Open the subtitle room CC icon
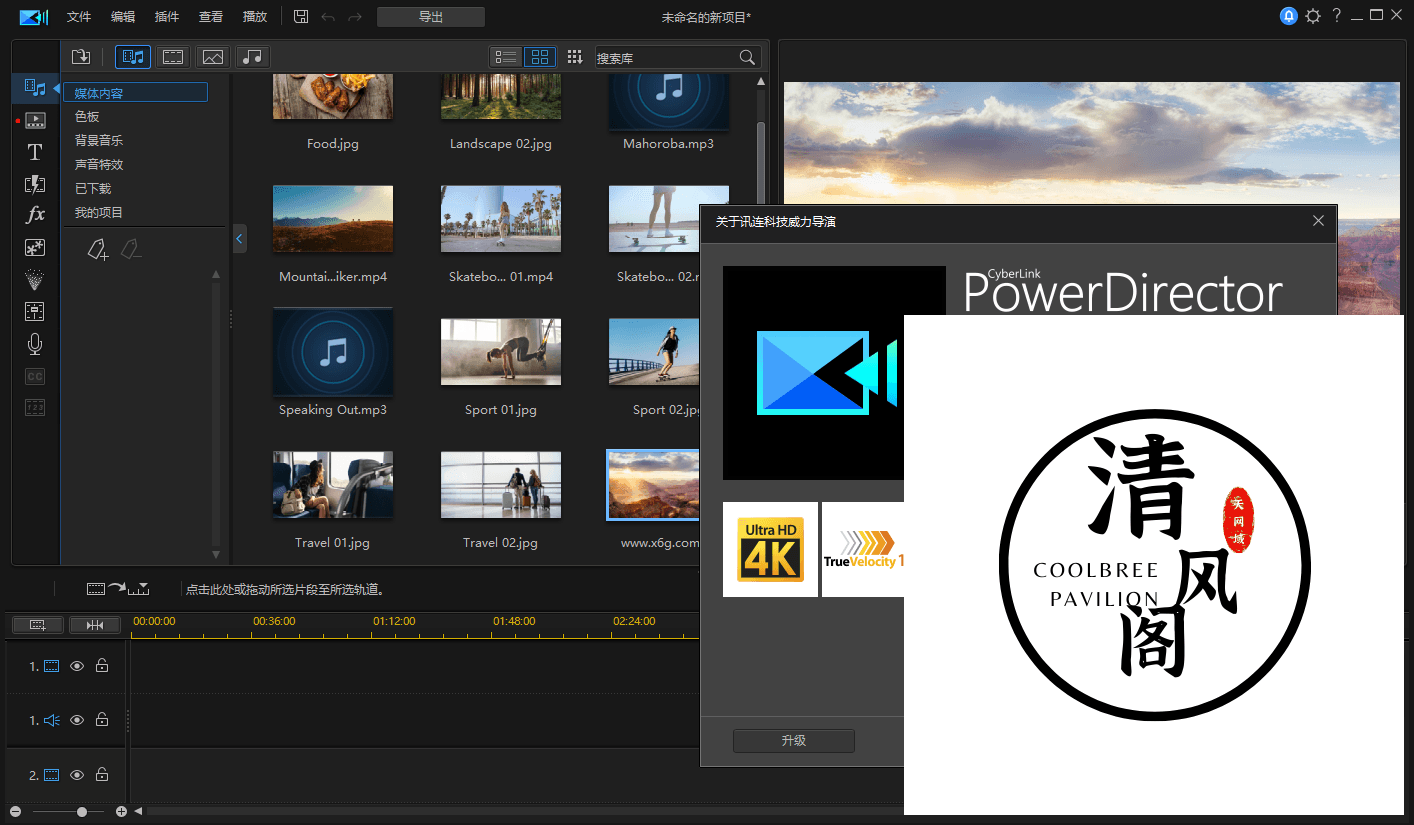The image size is (1414, 825). 35,376
